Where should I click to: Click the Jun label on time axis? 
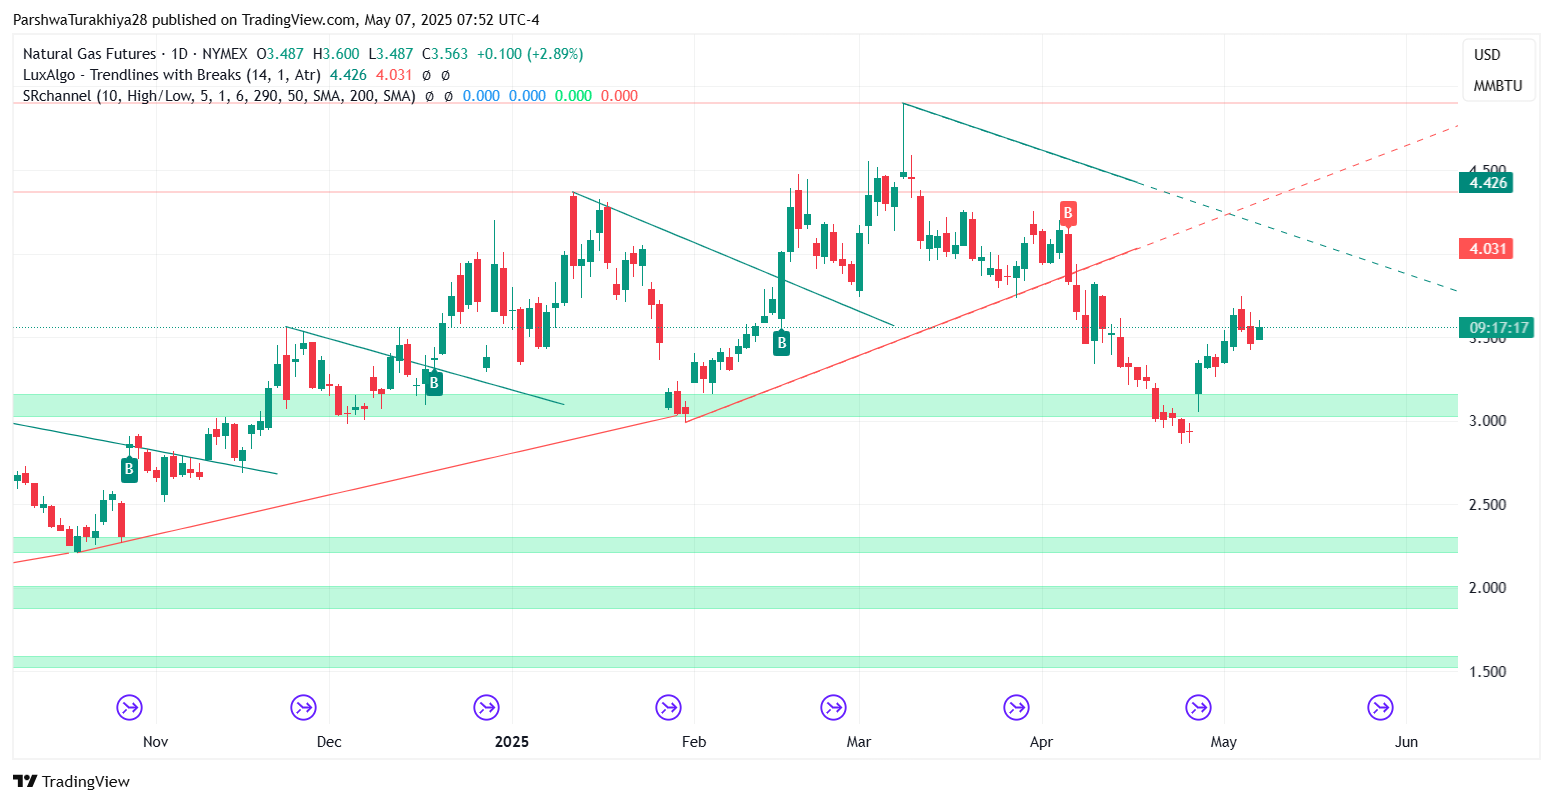(1406, 742)
